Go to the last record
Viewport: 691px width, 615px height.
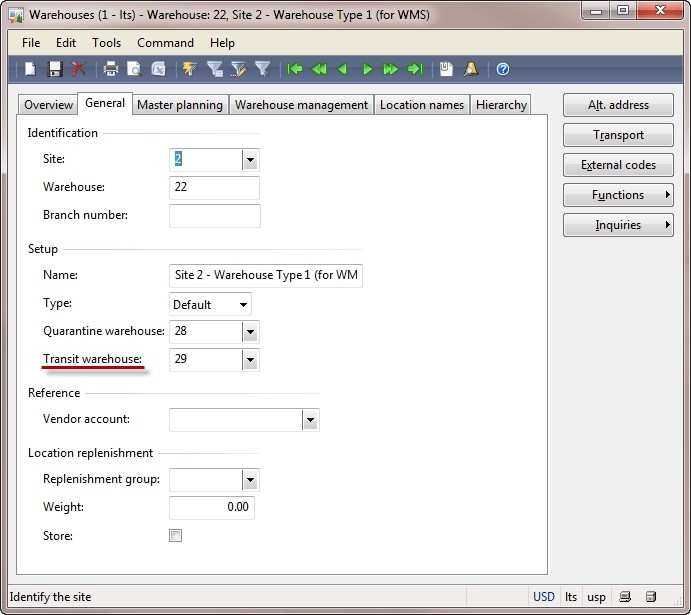pyautogui.click(x=415, y=69)
